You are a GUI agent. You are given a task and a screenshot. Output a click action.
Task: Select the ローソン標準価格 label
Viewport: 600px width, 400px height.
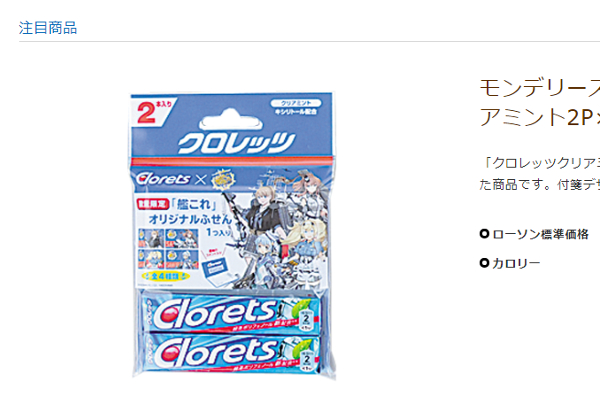click(540, 234)
